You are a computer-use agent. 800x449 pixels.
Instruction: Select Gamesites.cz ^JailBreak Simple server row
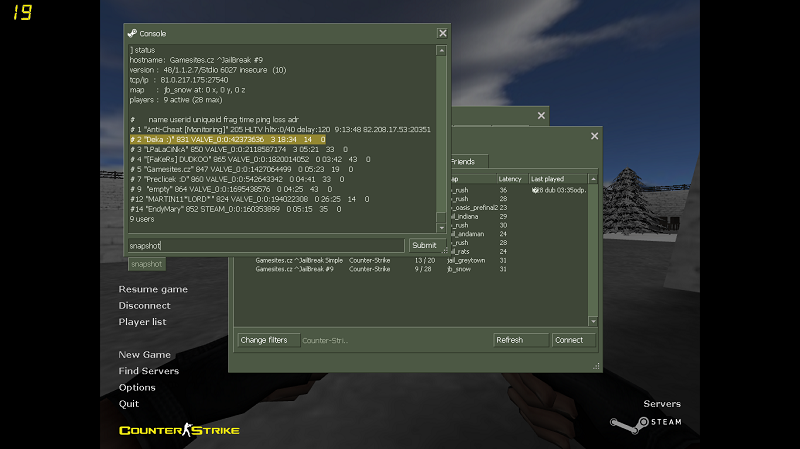coord(410,260)
